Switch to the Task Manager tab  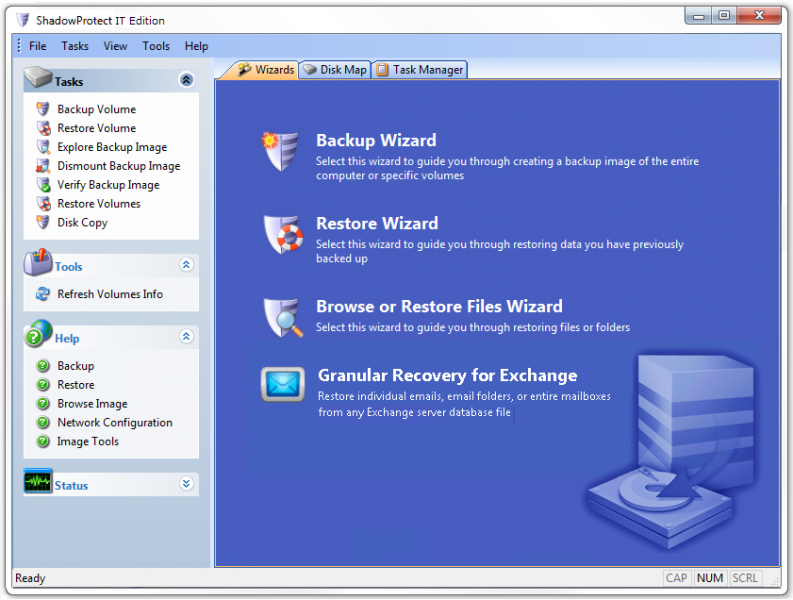pyautogui.click(x=419, y=70)
